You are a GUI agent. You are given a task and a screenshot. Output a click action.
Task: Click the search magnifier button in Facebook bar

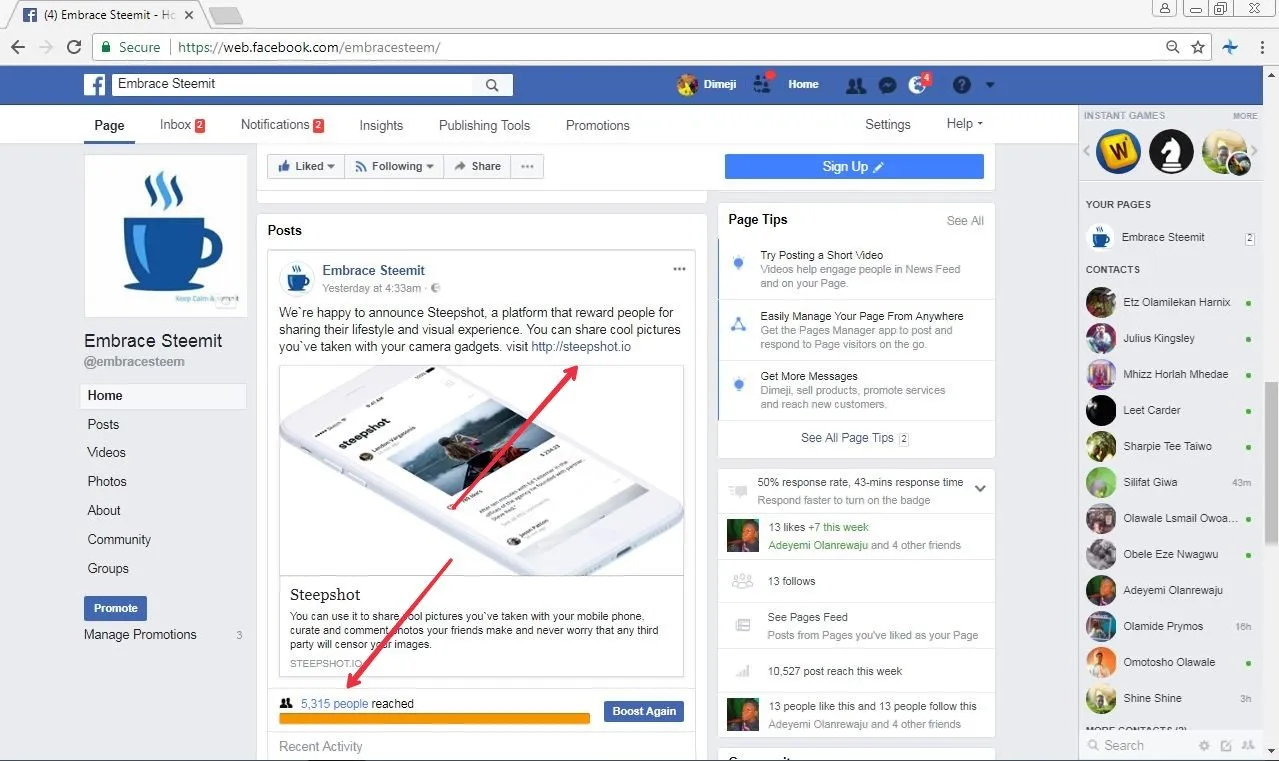coord(492,85)
